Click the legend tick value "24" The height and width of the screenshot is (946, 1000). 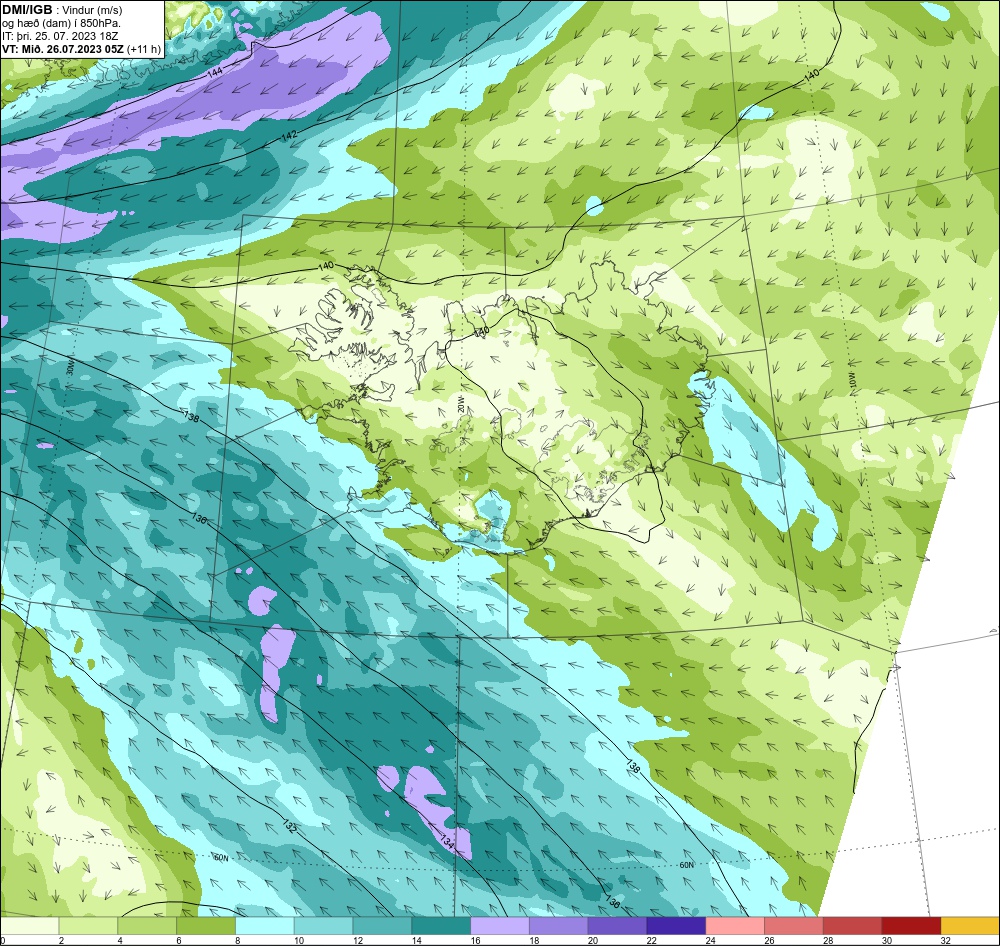(710, 940)
